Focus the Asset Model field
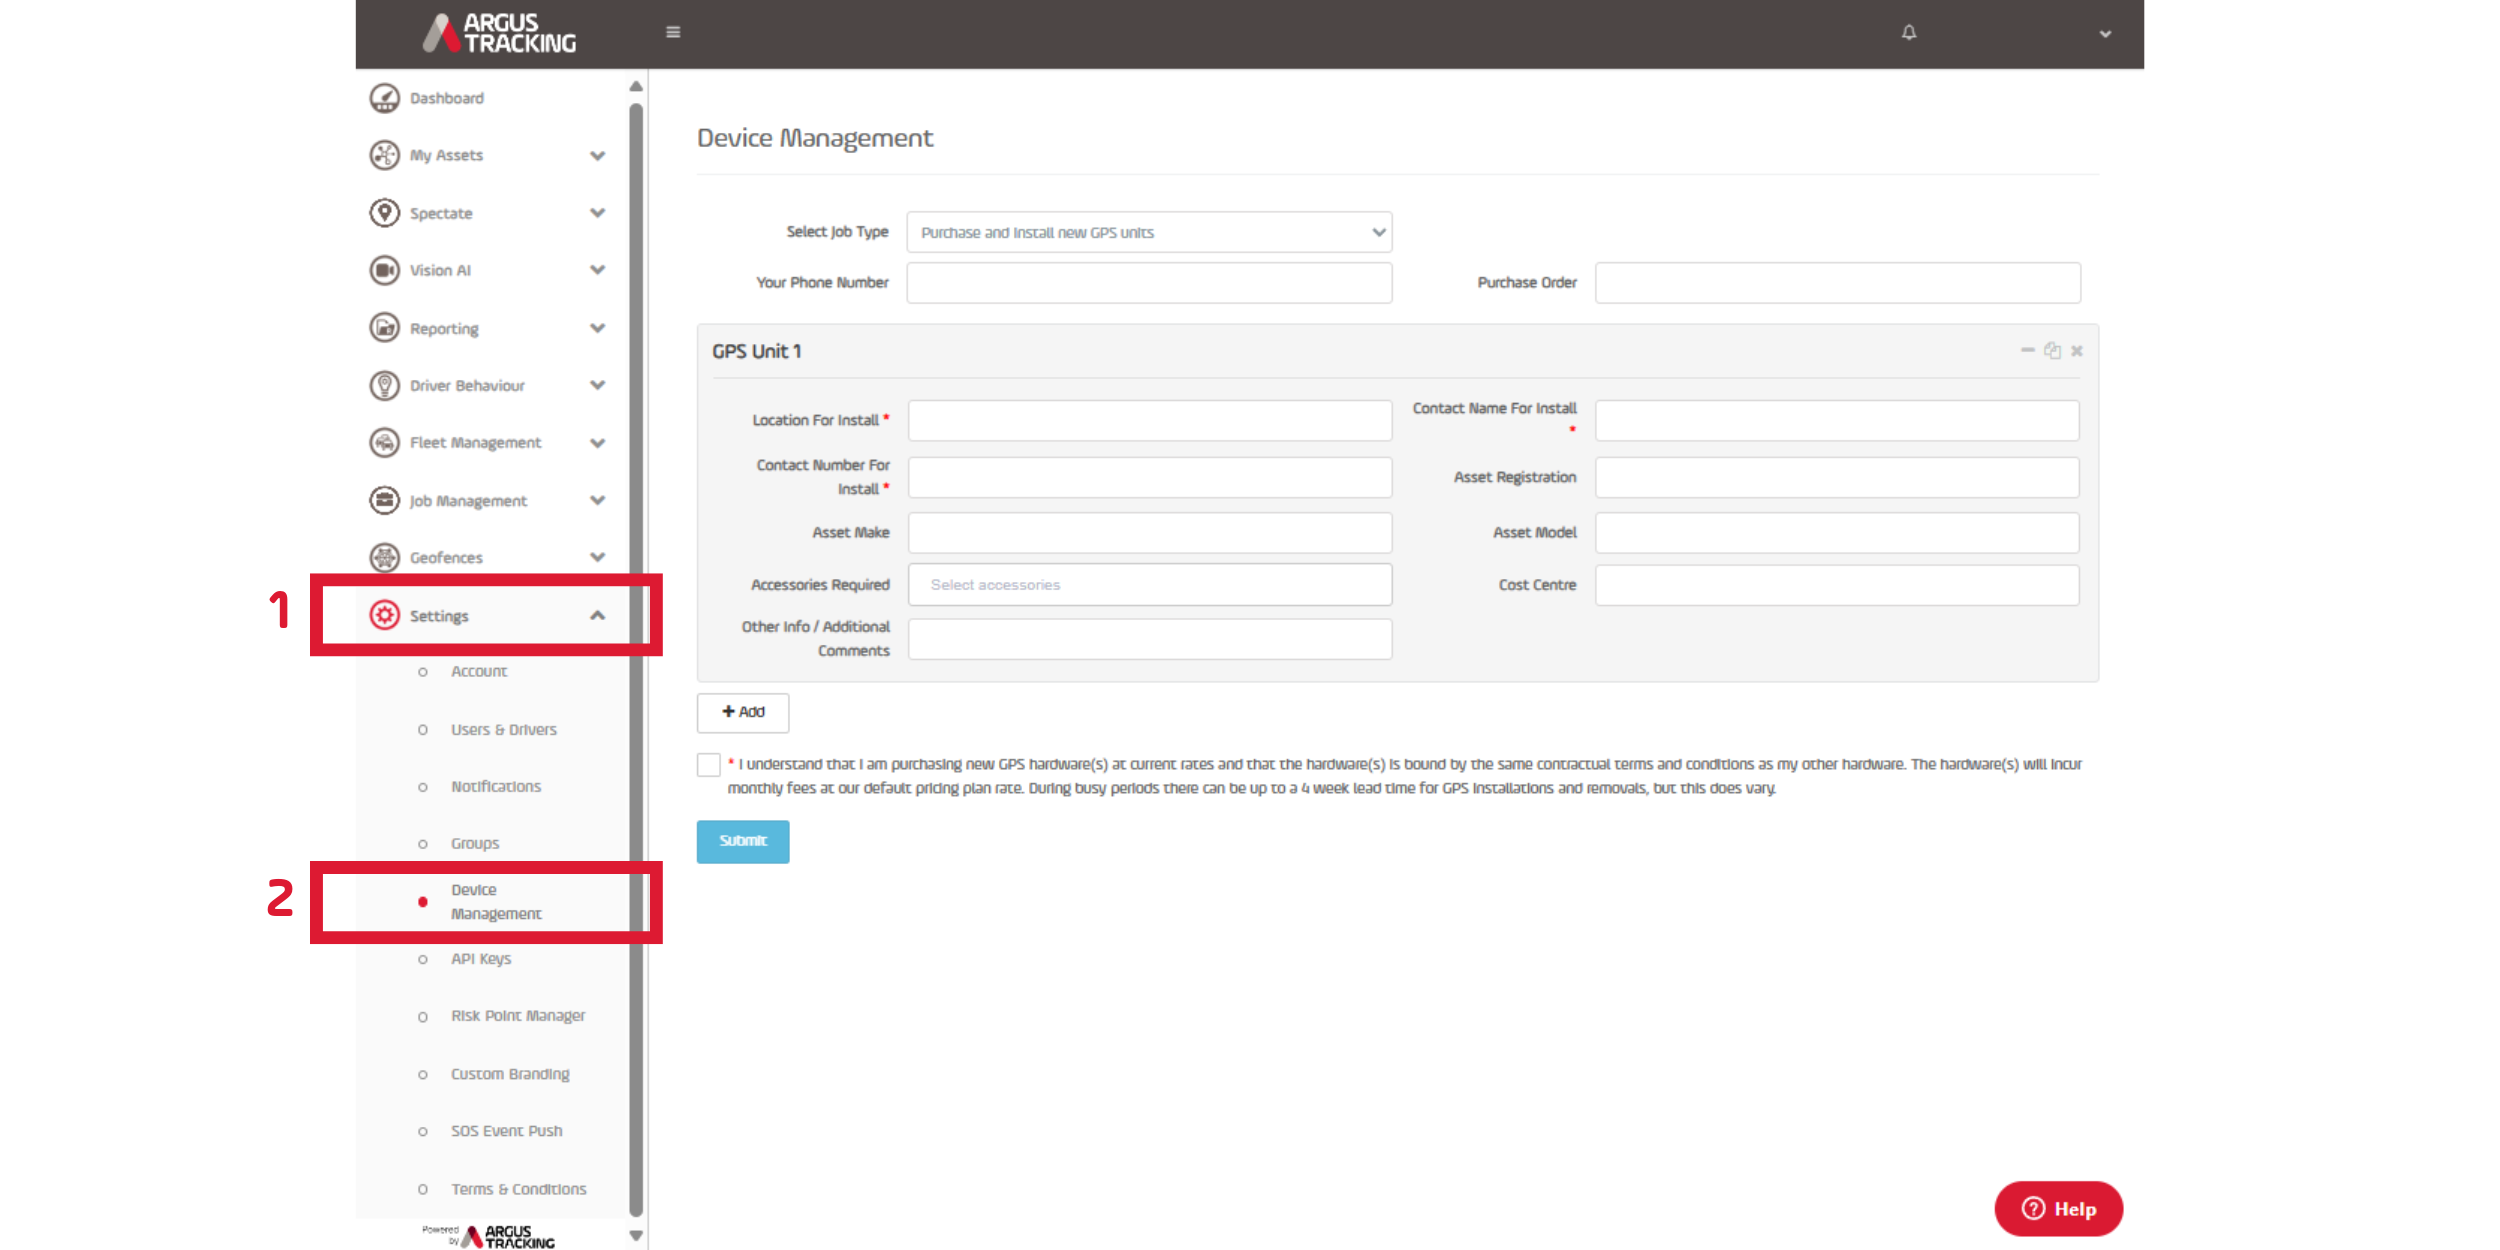This screenshot has width=2500, height=1250. click(1837, 533)
